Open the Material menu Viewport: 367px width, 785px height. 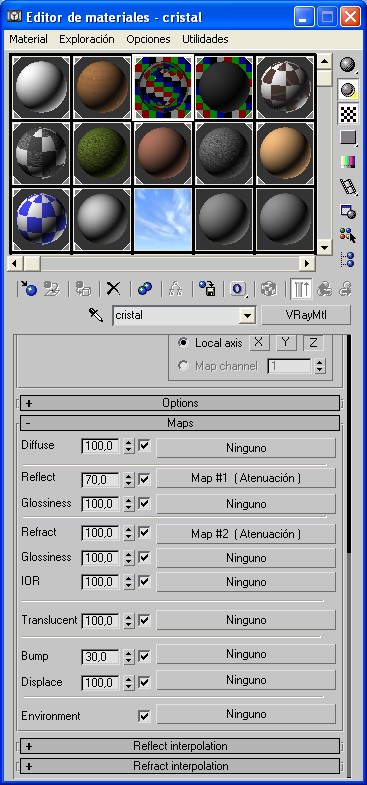point(29,39)
